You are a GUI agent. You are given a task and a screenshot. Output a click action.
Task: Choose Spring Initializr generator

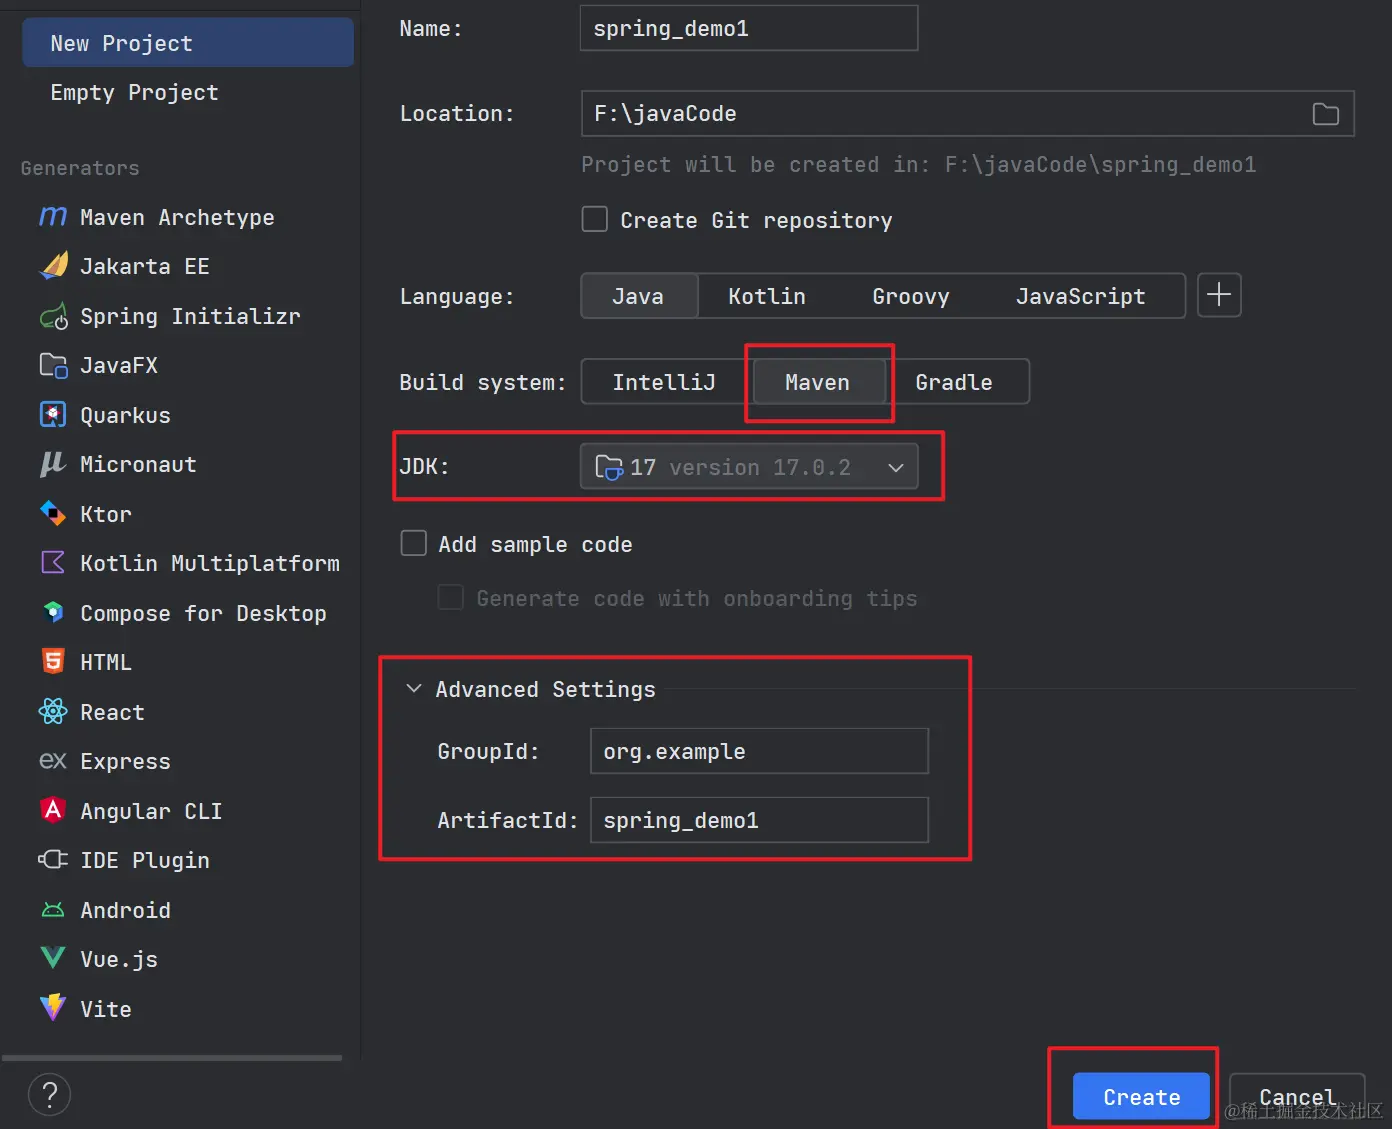point(189,316)
